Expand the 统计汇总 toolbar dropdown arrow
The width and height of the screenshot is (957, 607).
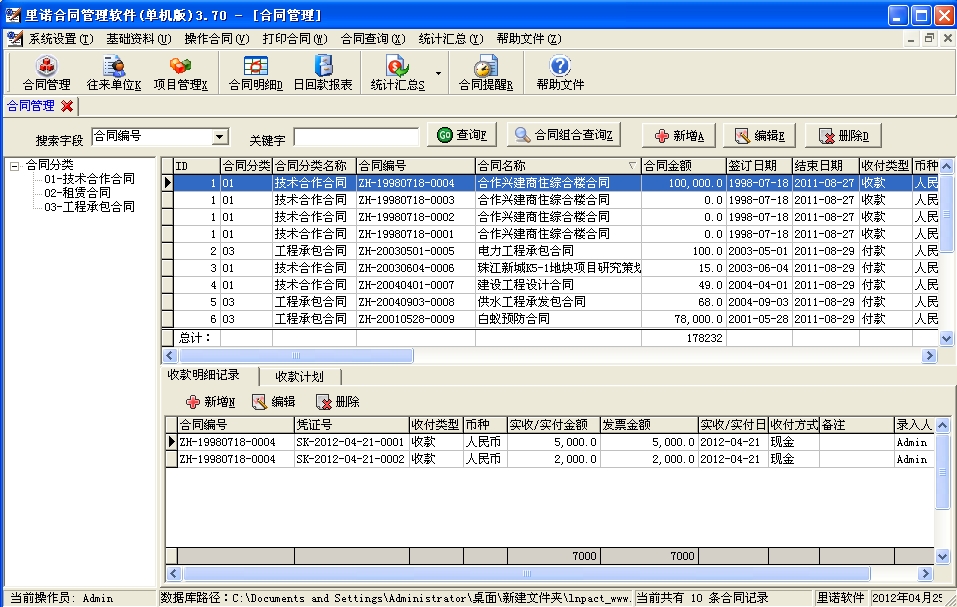[x=438, y=73]
